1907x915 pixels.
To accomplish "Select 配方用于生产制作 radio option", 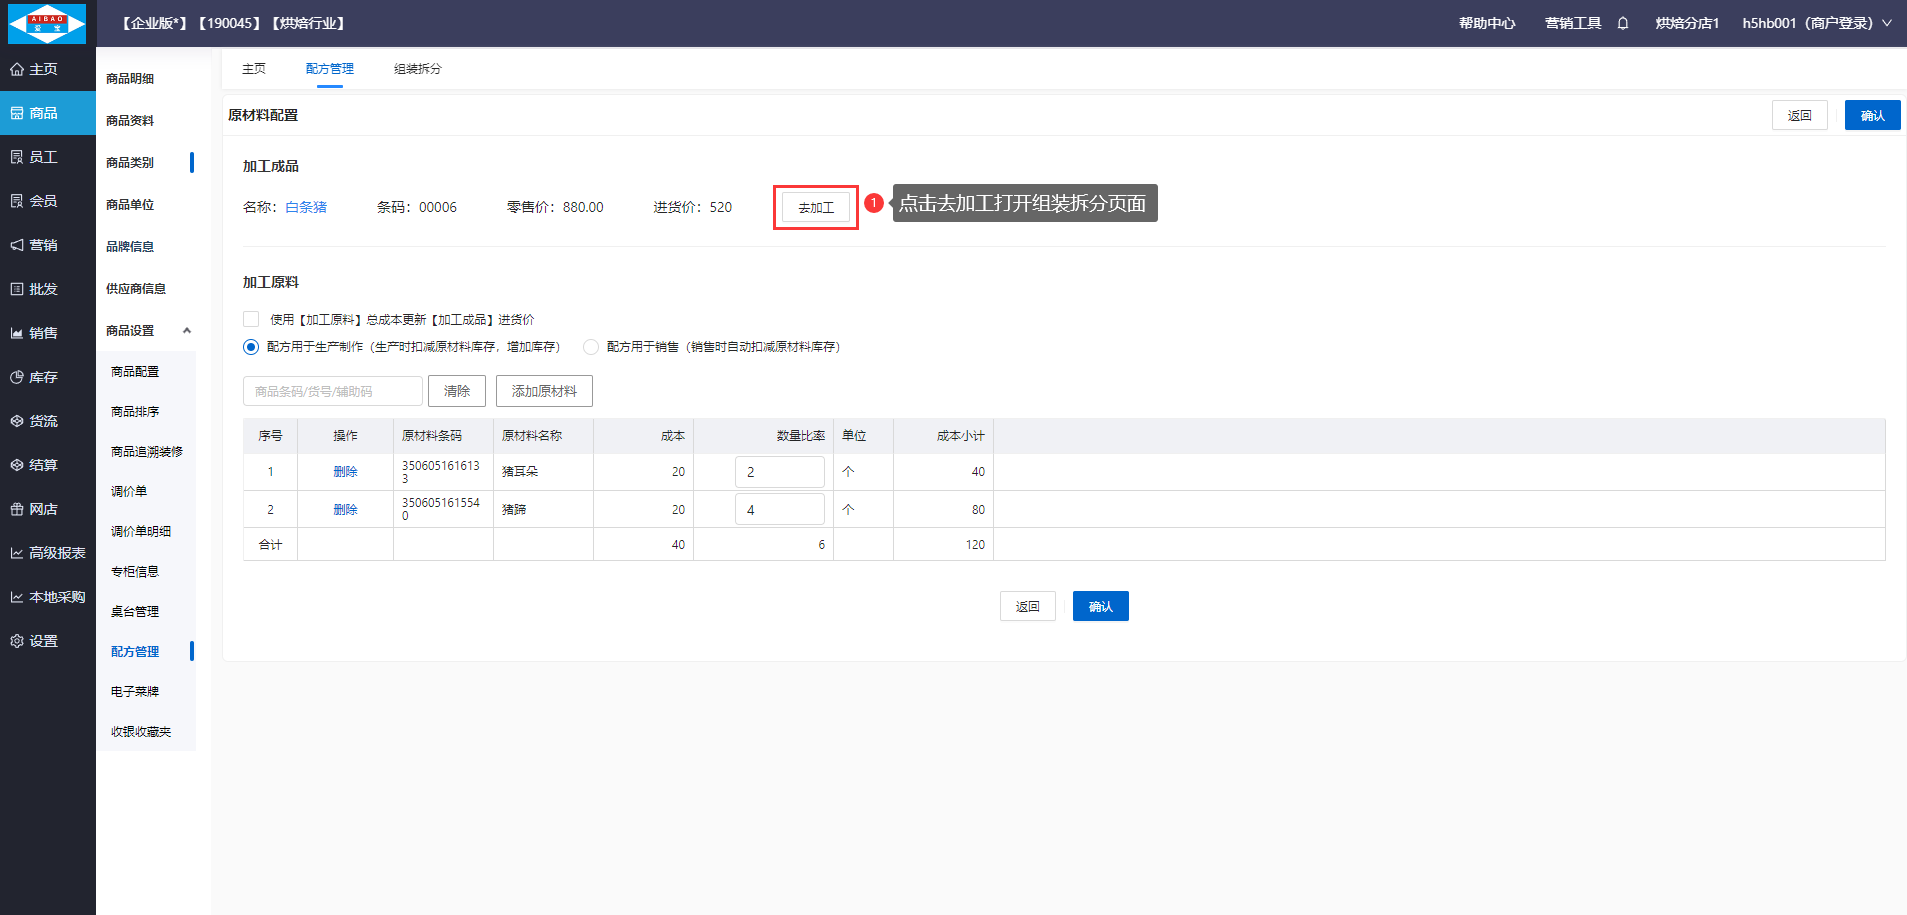I will (251, 347).
